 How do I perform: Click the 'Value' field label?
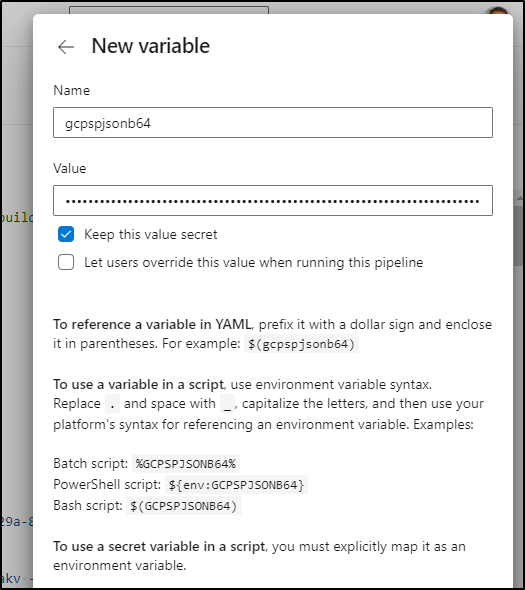70,168
